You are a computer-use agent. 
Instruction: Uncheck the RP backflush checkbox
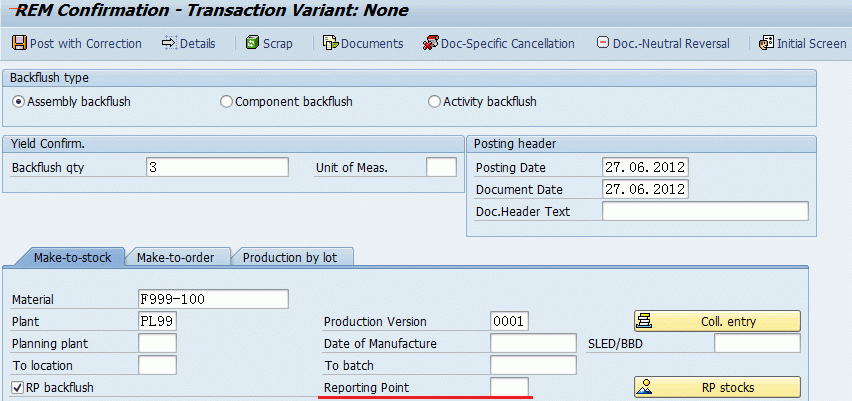coord(18,387)
